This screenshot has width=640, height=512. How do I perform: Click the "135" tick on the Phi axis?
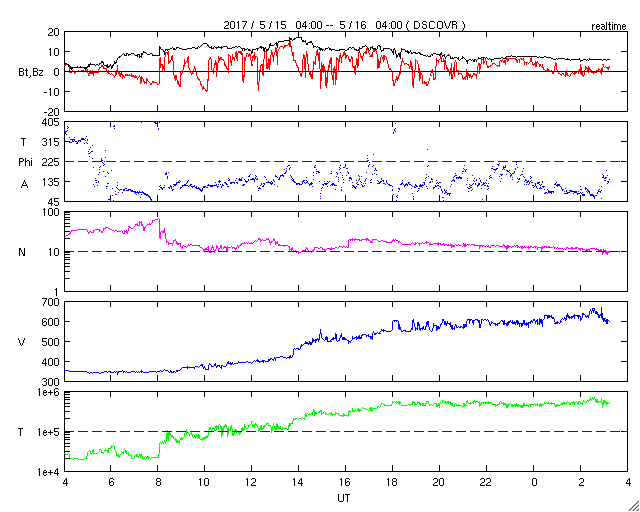(52, 182)
